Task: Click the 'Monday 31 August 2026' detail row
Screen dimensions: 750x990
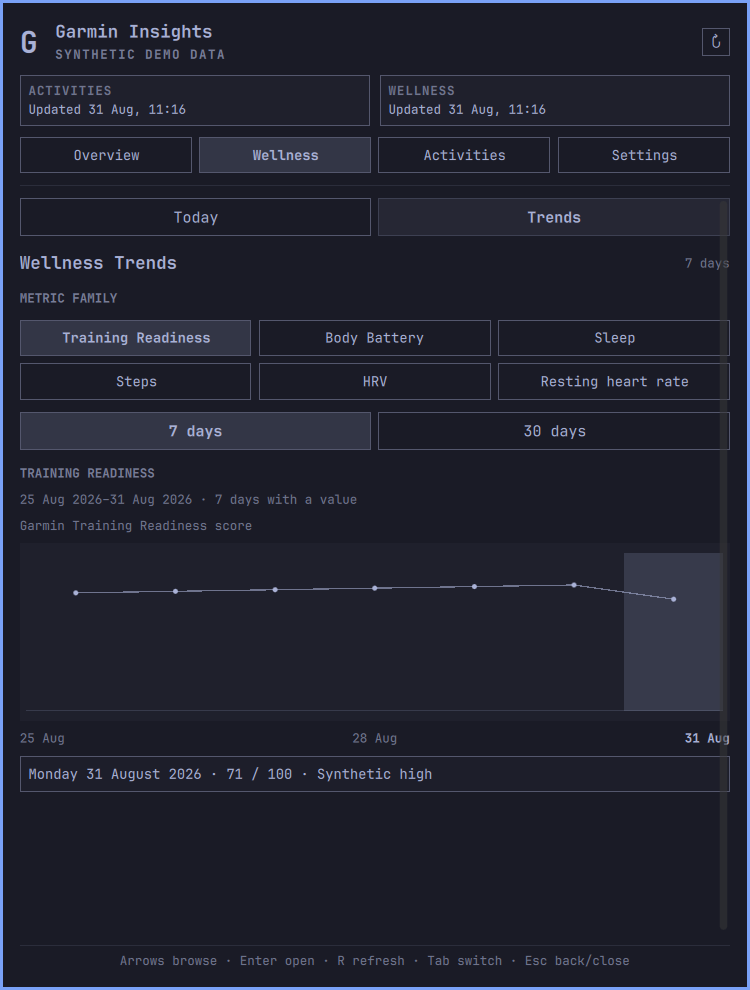Action: [x=374, y=774]
